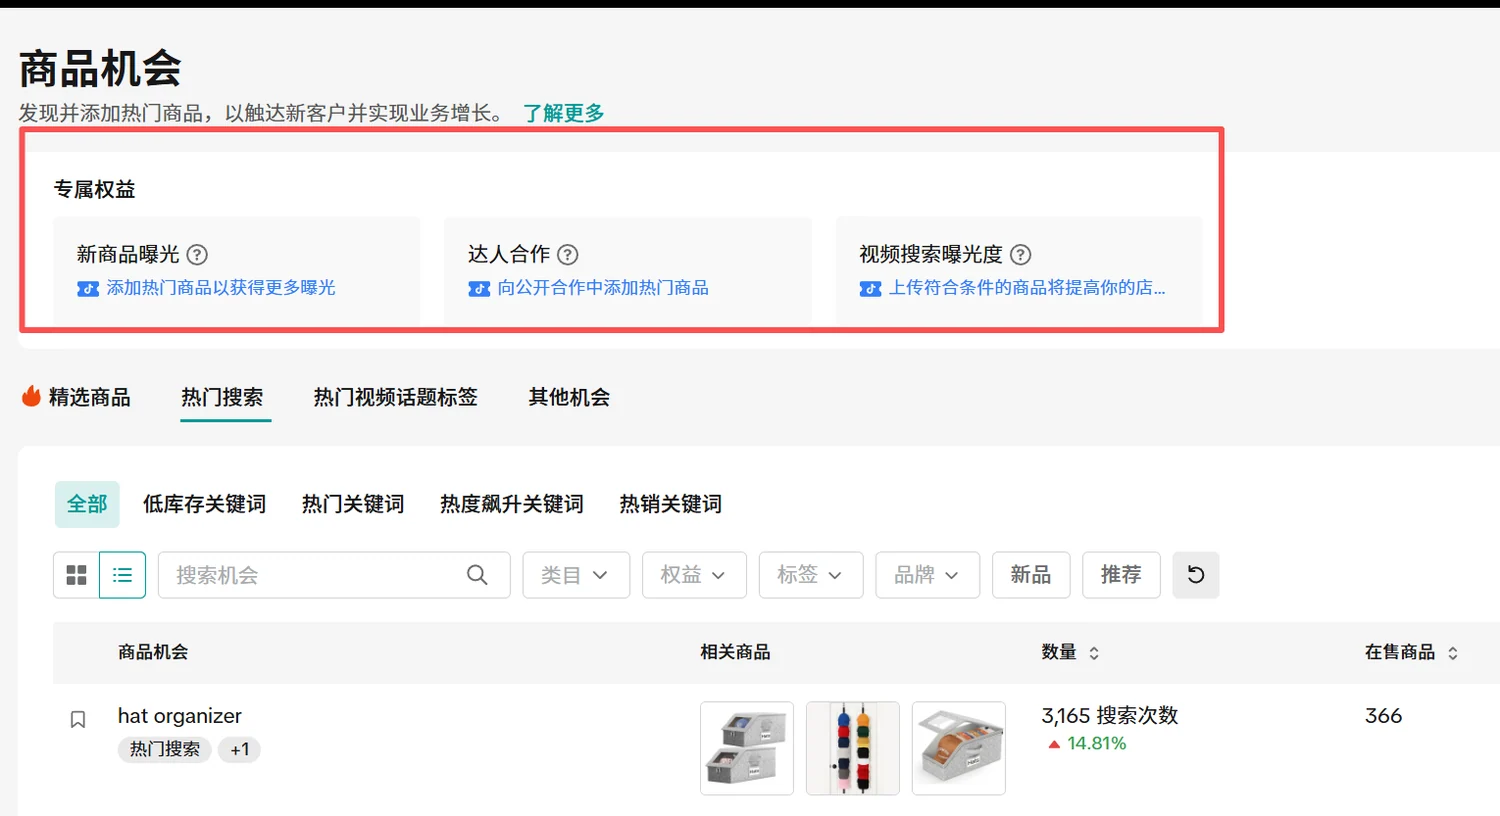Click the search magnifier icon
This screenshot has width=1500, height=816.
point(477,575)
